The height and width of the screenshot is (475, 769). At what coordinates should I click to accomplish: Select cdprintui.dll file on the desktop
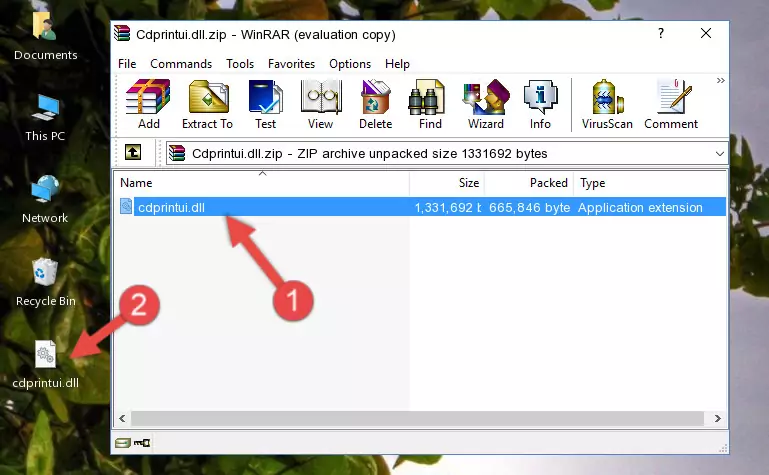pyautogui.click(x=45, y=365)
